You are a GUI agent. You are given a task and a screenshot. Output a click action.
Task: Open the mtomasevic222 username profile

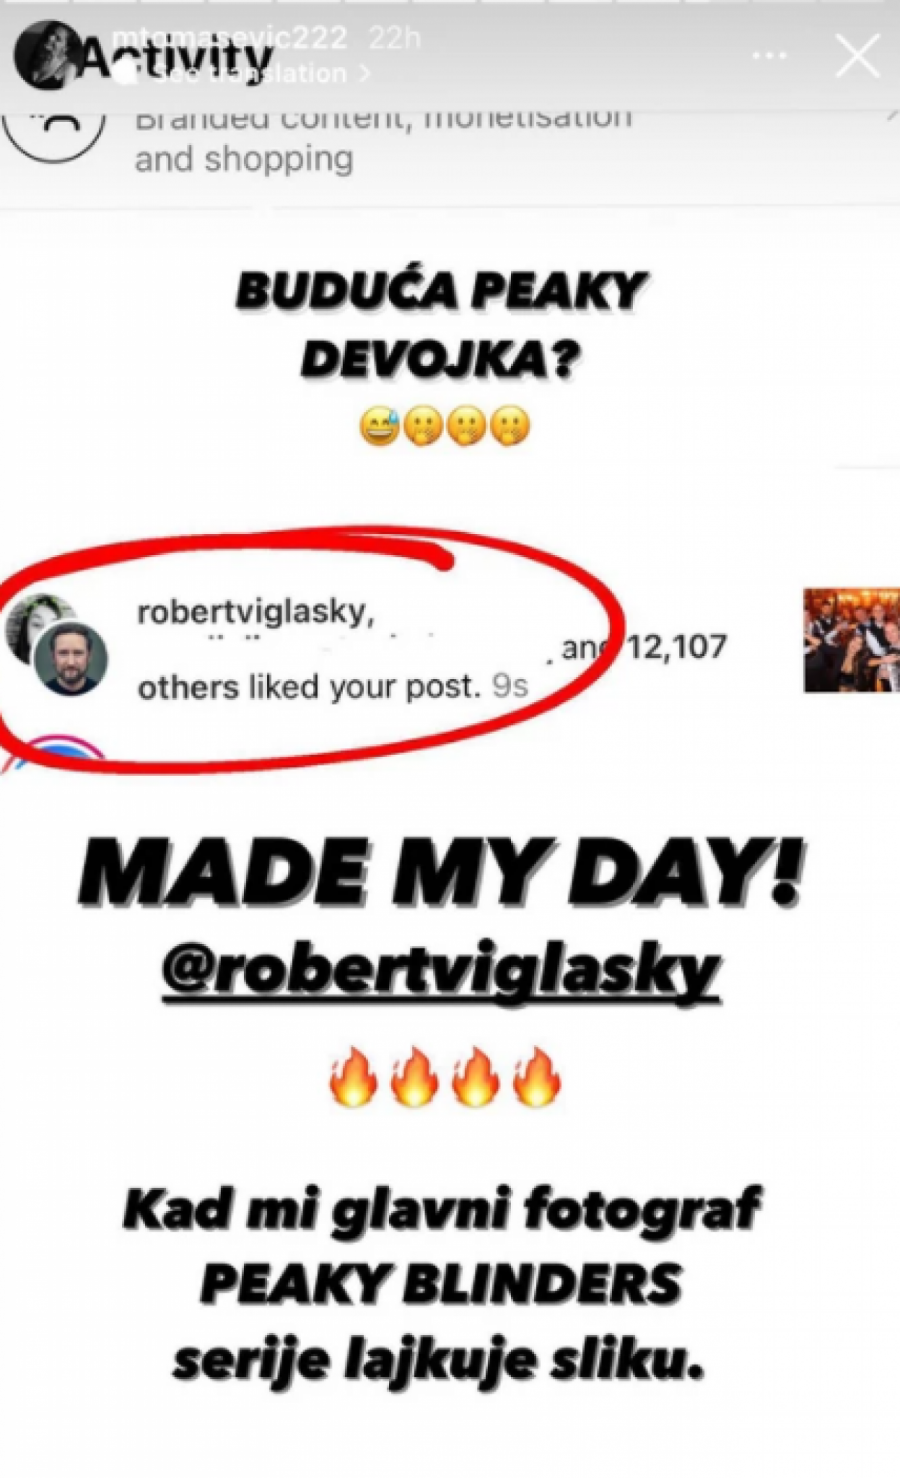[x=229, y=39]
